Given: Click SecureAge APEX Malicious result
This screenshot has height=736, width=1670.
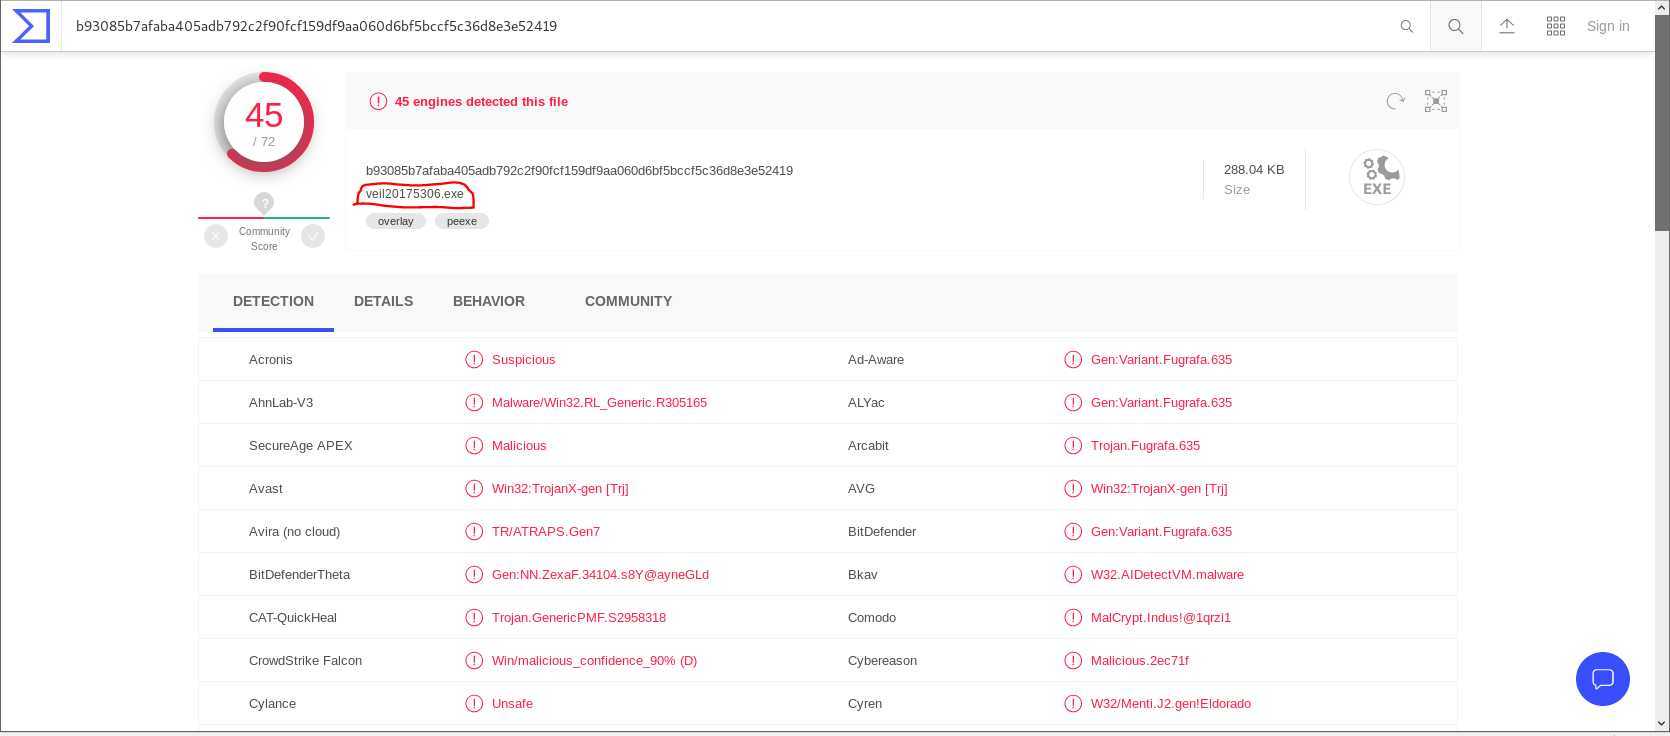Looking at the screenshot, I should pos(519,446).
